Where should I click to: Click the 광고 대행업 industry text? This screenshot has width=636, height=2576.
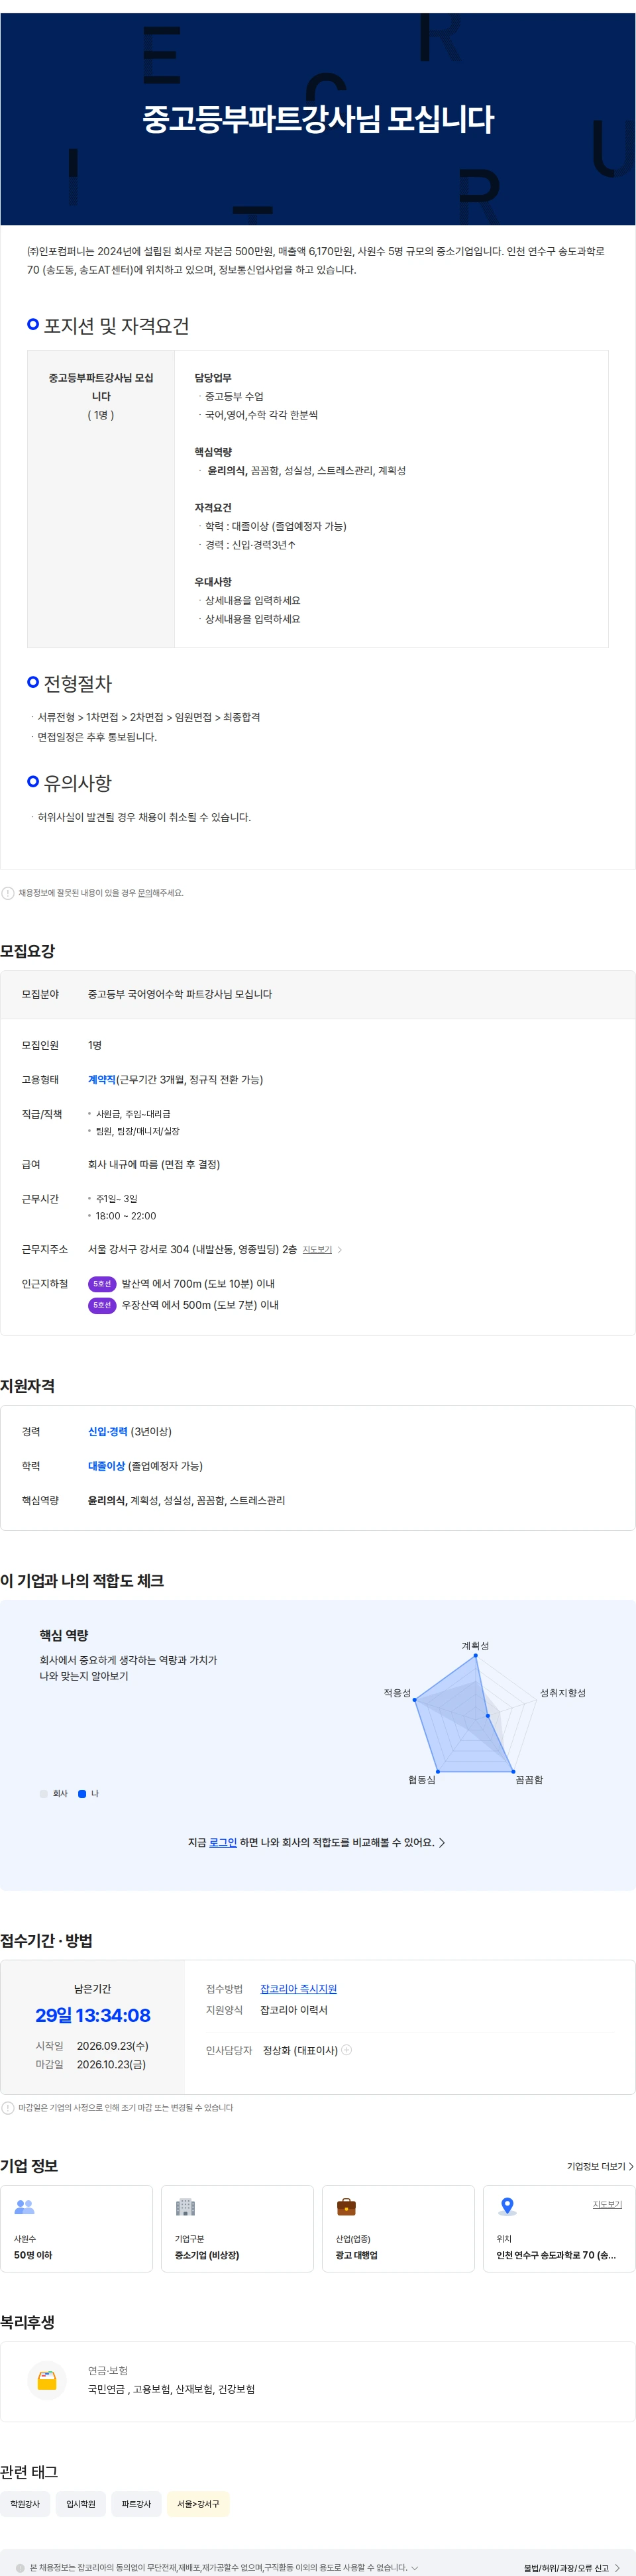pos(357,2255)
